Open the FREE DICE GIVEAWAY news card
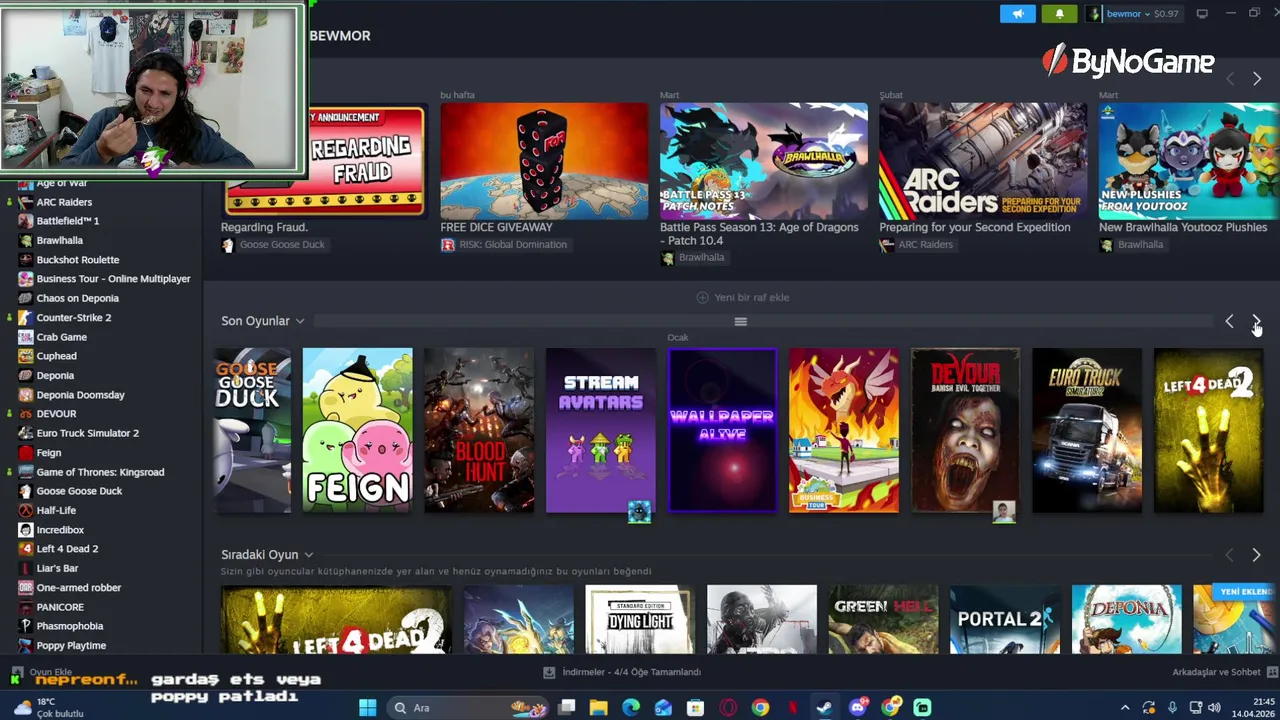The image size is (1280, 720). [544, 160]
